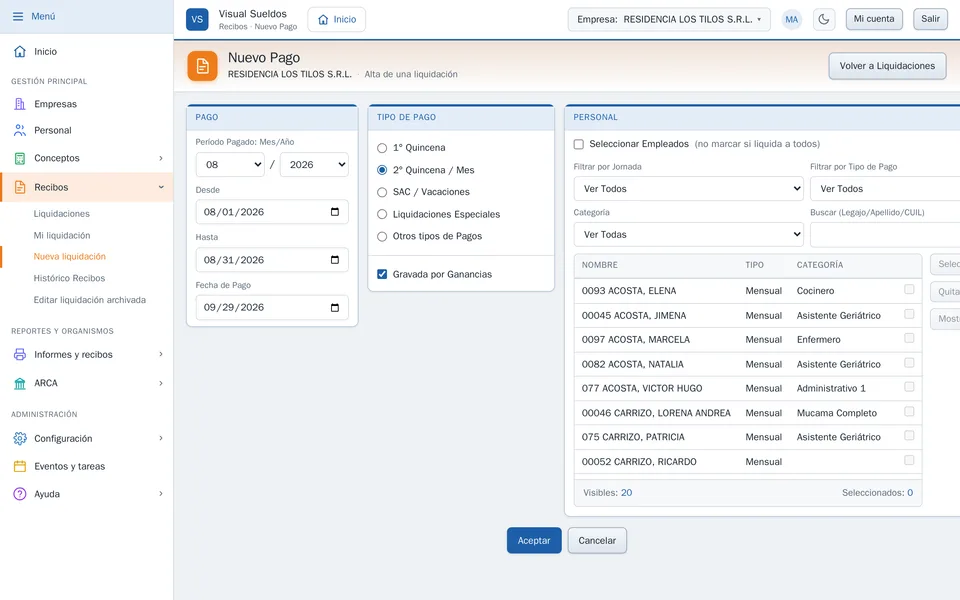
Task: Toggle dark mode moon icon
Action: click(824, 19)
